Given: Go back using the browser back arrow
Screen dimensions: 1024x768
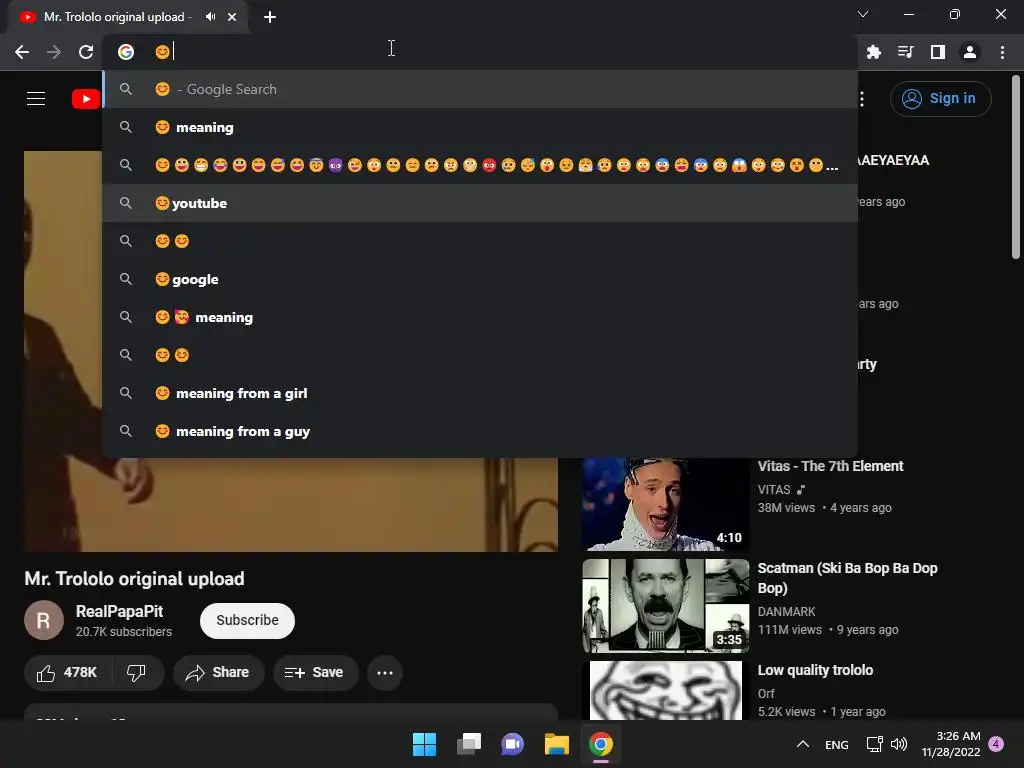Looking at the screenshot, I should point(22,52).
